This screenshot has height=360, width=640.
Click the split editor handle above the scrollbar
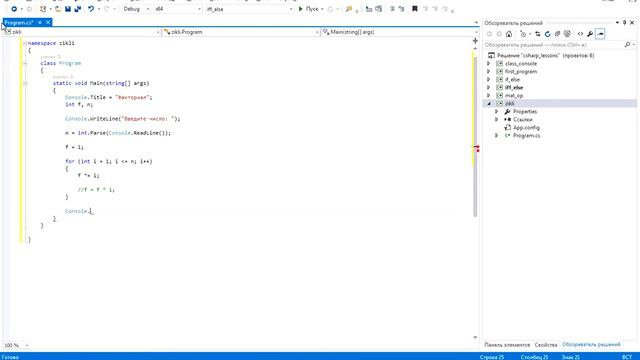pyautogui.click(x=475, y=41)
